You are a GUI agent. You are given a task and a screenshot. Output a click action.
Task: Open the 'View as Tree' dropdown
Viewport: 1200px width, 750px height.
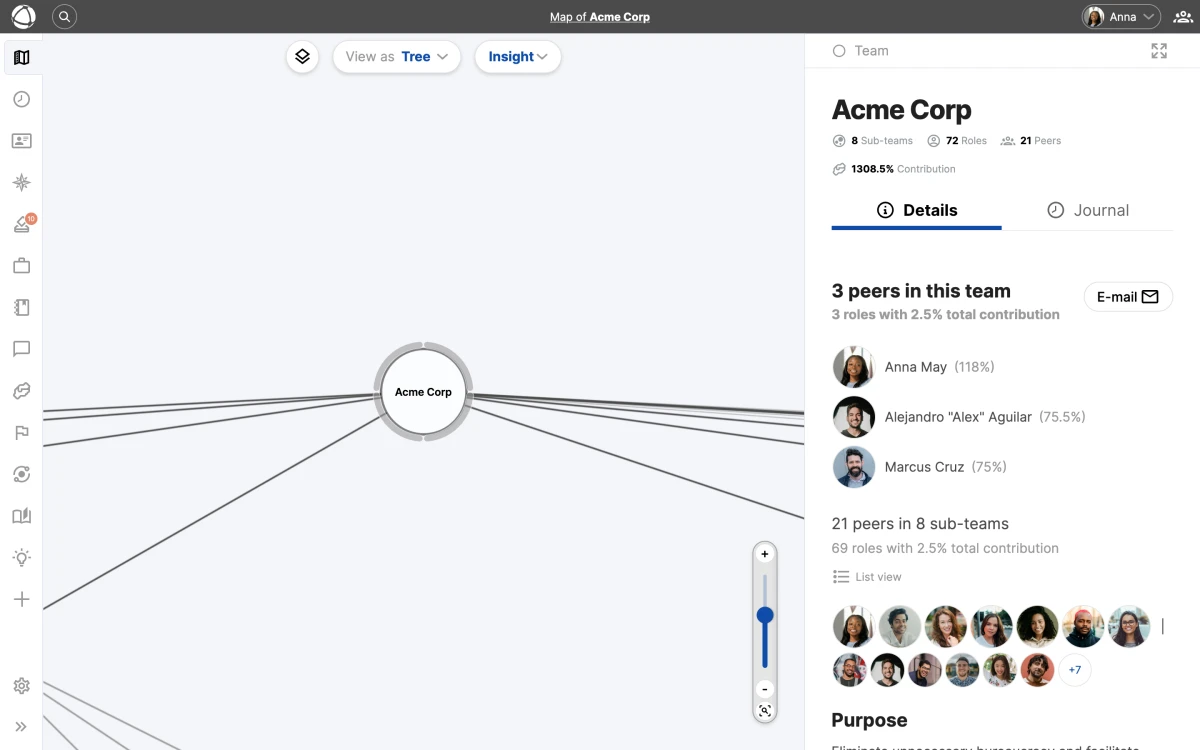tap(396, 57)
